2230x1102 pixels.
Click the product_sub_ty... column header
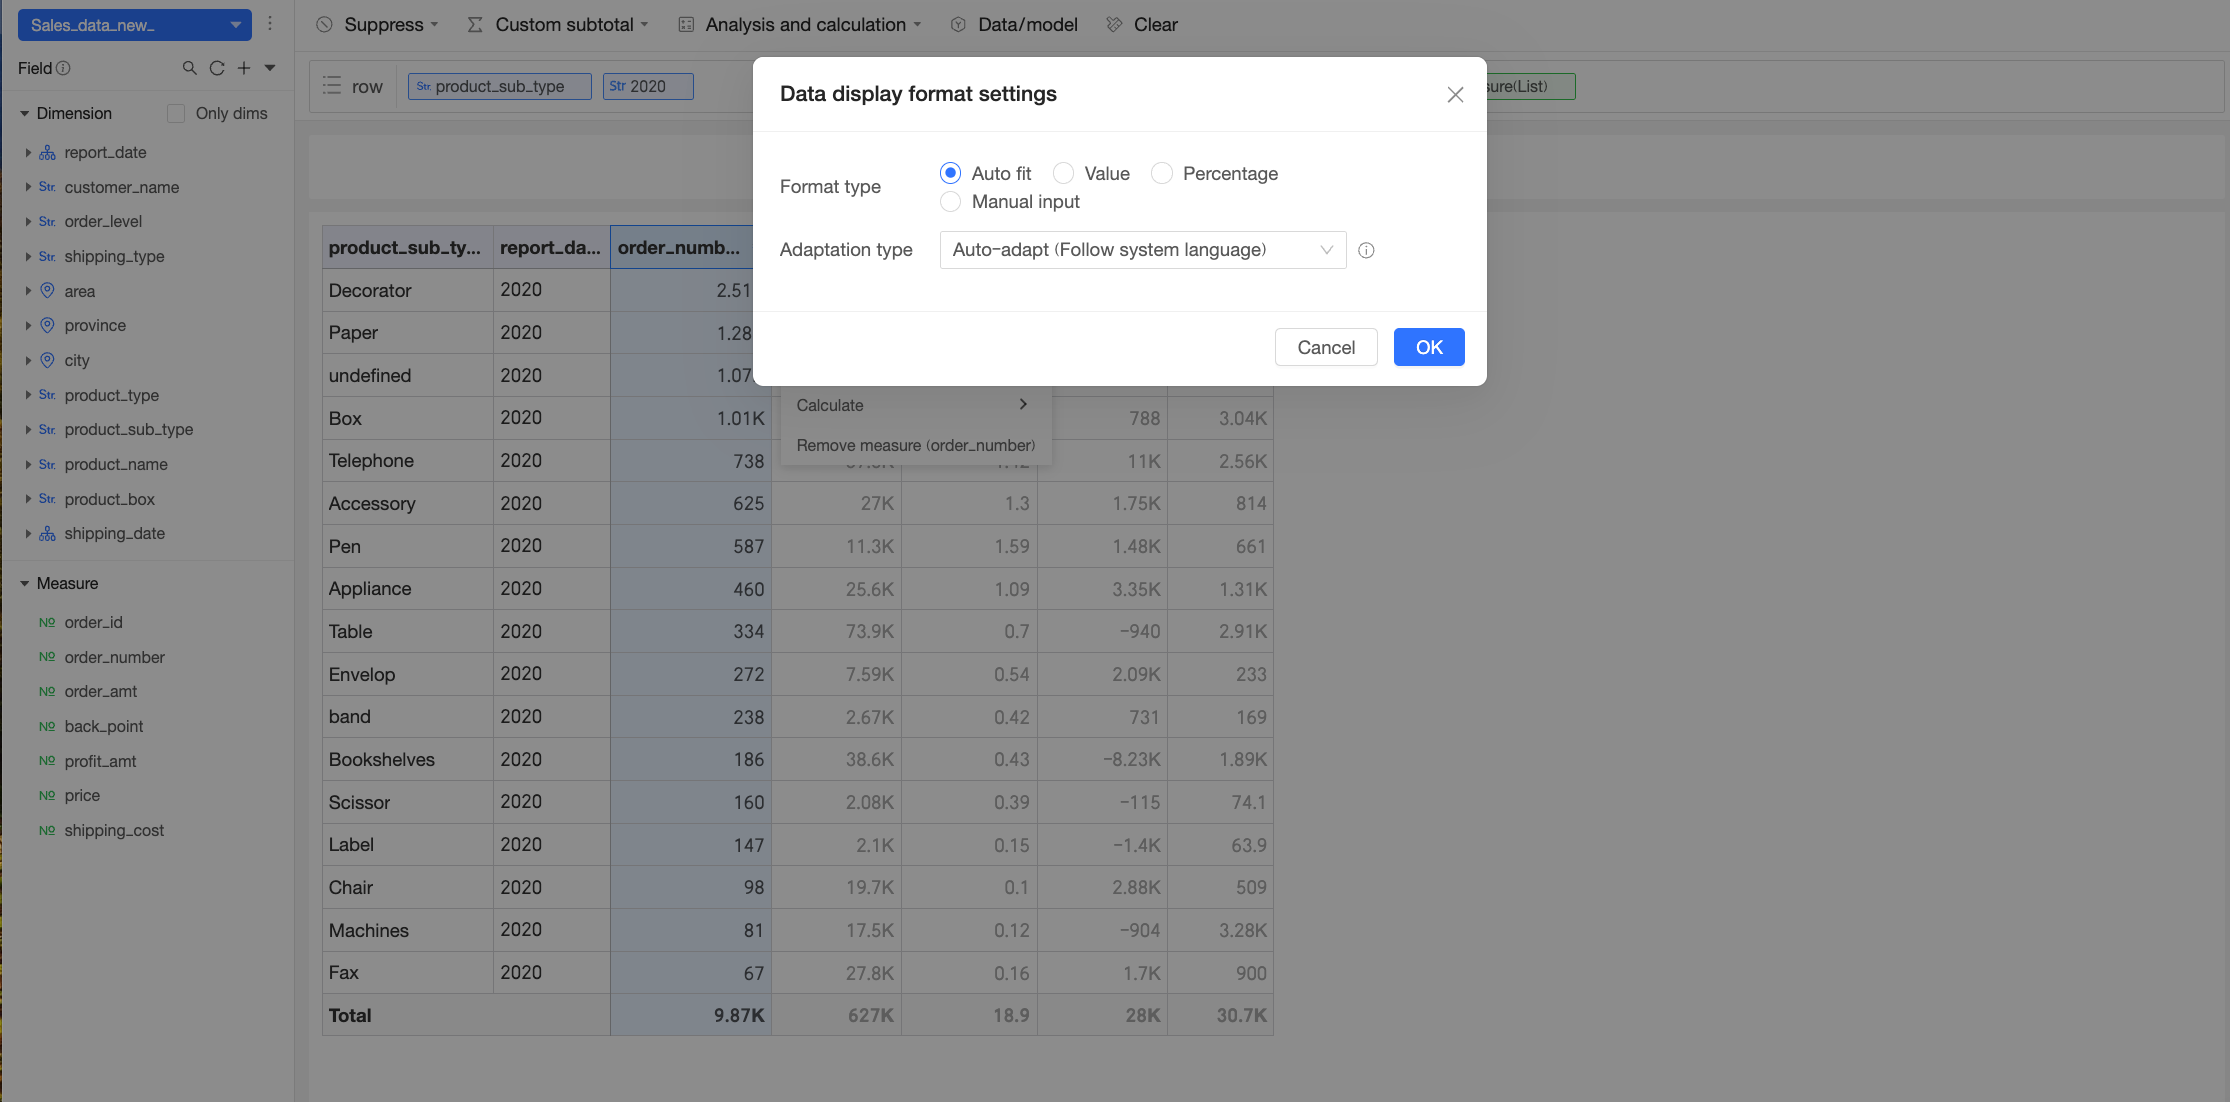pos(407,247)
